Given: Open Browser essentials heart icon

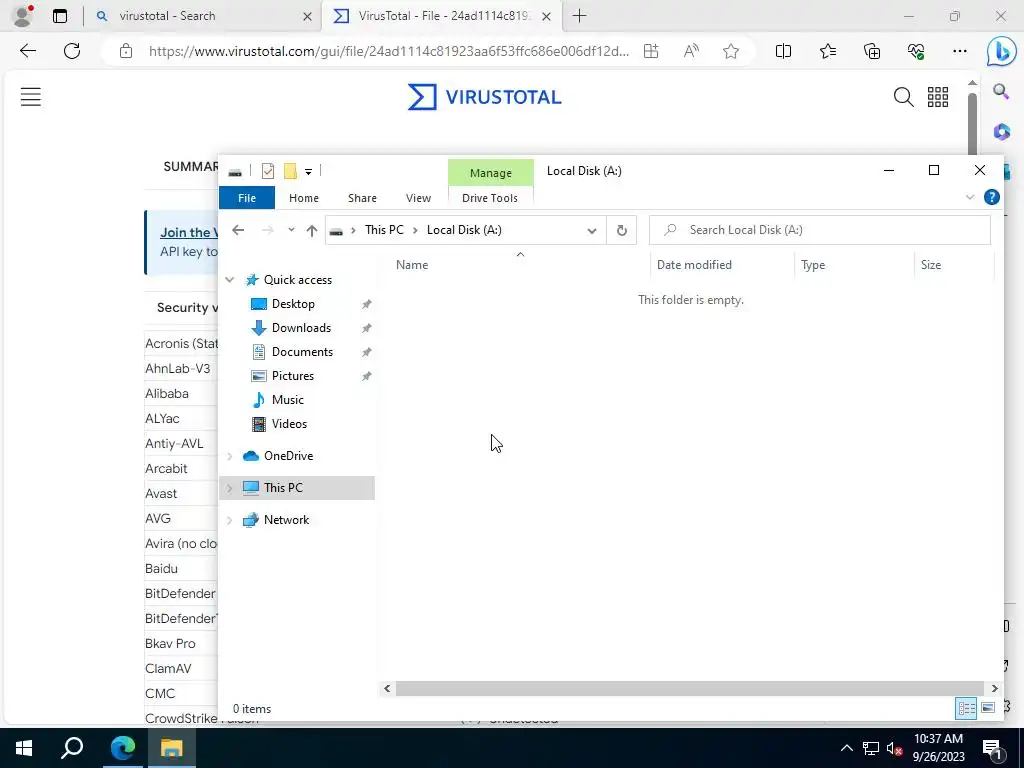Looking at the screenshot, I should point(916,51).
